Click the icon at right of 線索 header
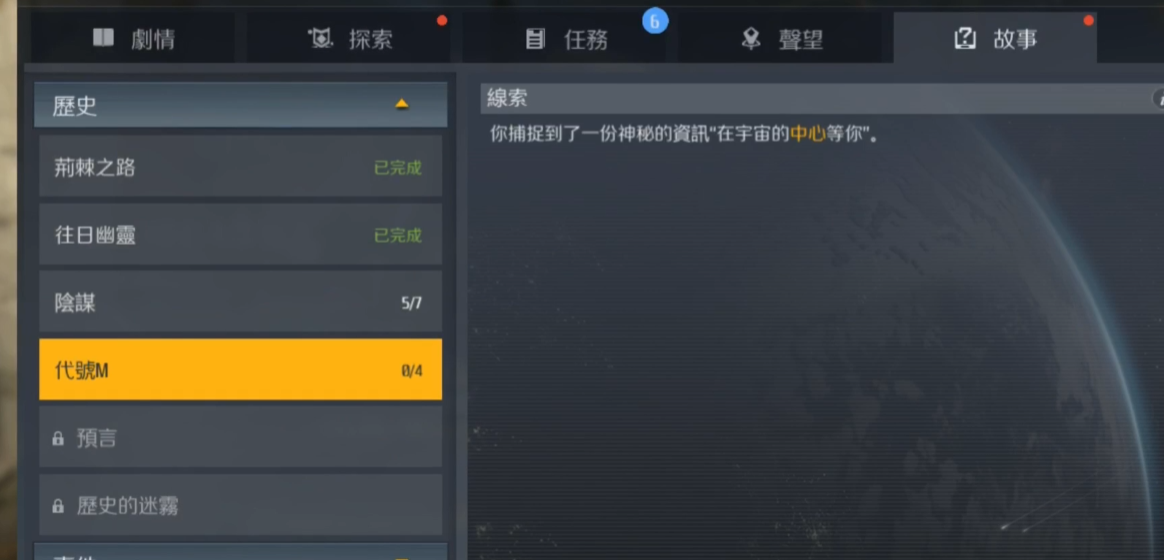The width and height of the screenshot is (1164, 560). pyautogui.click(x=1158, y=98)
